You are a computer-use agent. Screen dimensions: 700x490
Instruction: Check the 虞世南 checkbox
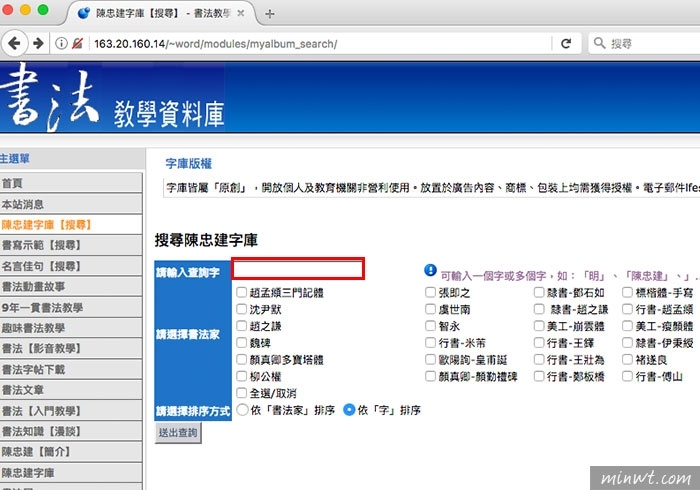[x=430, y=309]
